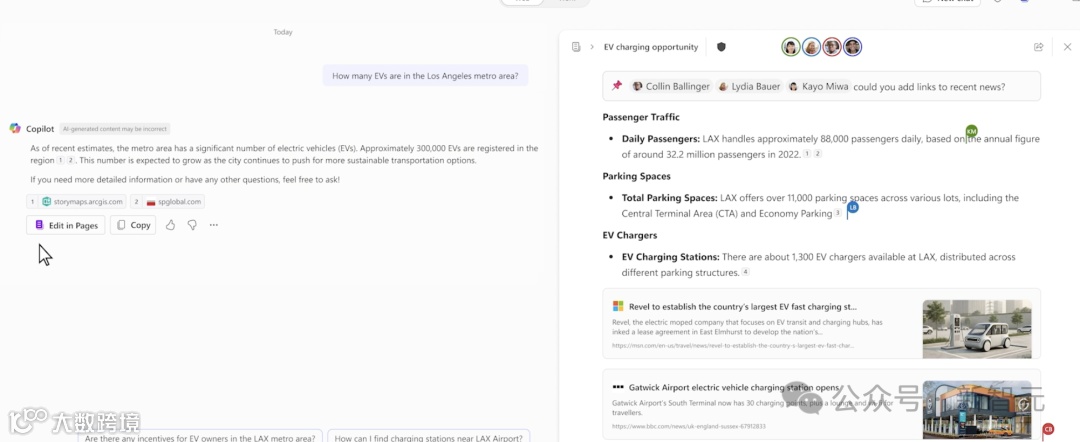Click EV charging opportunity page title
Screen dimensions: 1080x442
click(651, 47)
